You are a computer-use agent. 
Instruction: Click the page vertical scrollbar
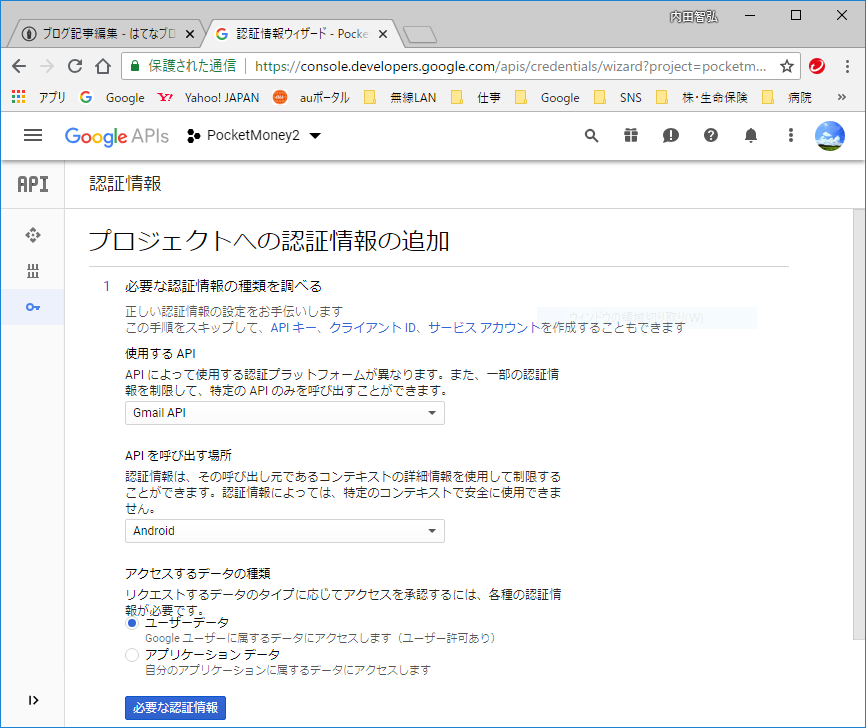859,425
